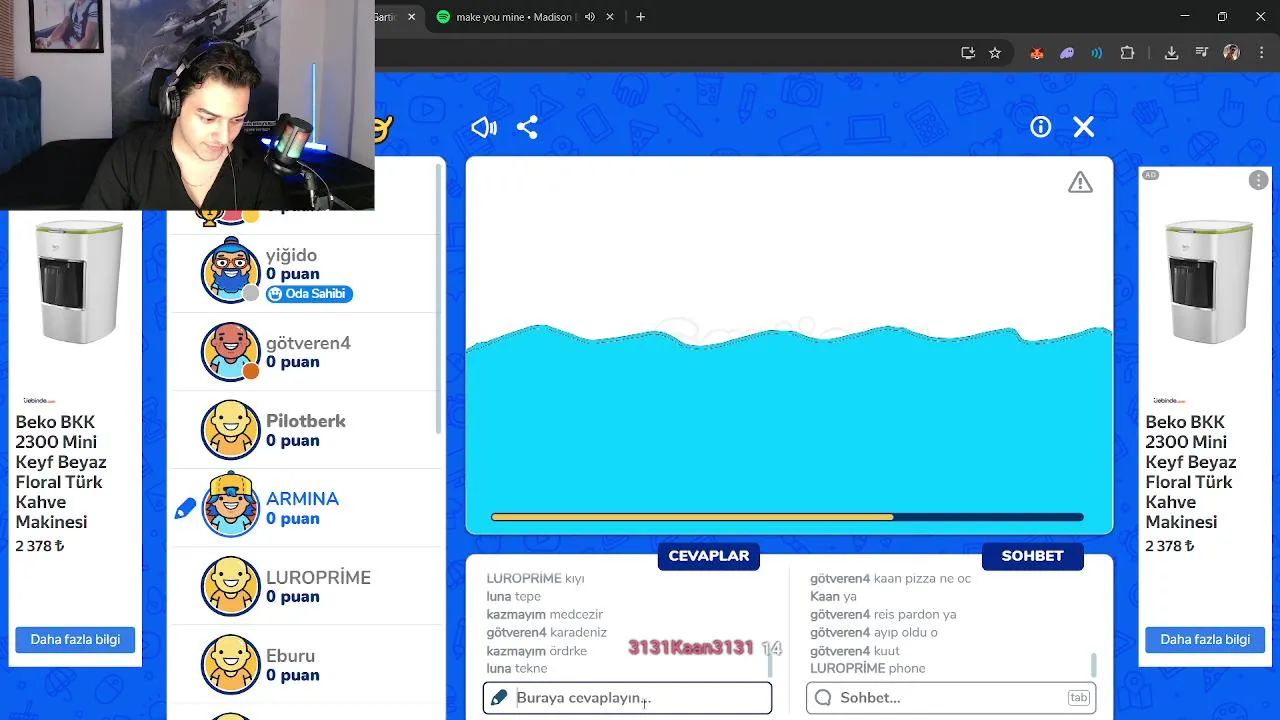Click the round timer progress bar
This screenshot has height=720, width=1280.
787,517
